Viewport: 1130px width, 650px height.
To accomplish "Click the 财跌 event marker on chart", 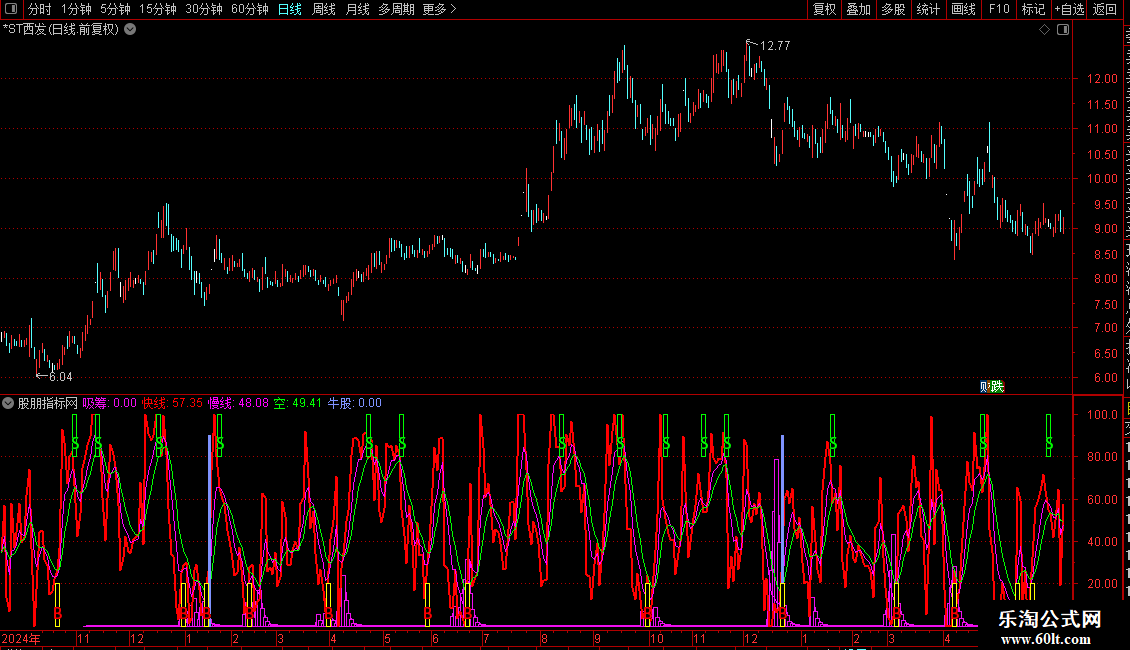I will coord(992,387).
